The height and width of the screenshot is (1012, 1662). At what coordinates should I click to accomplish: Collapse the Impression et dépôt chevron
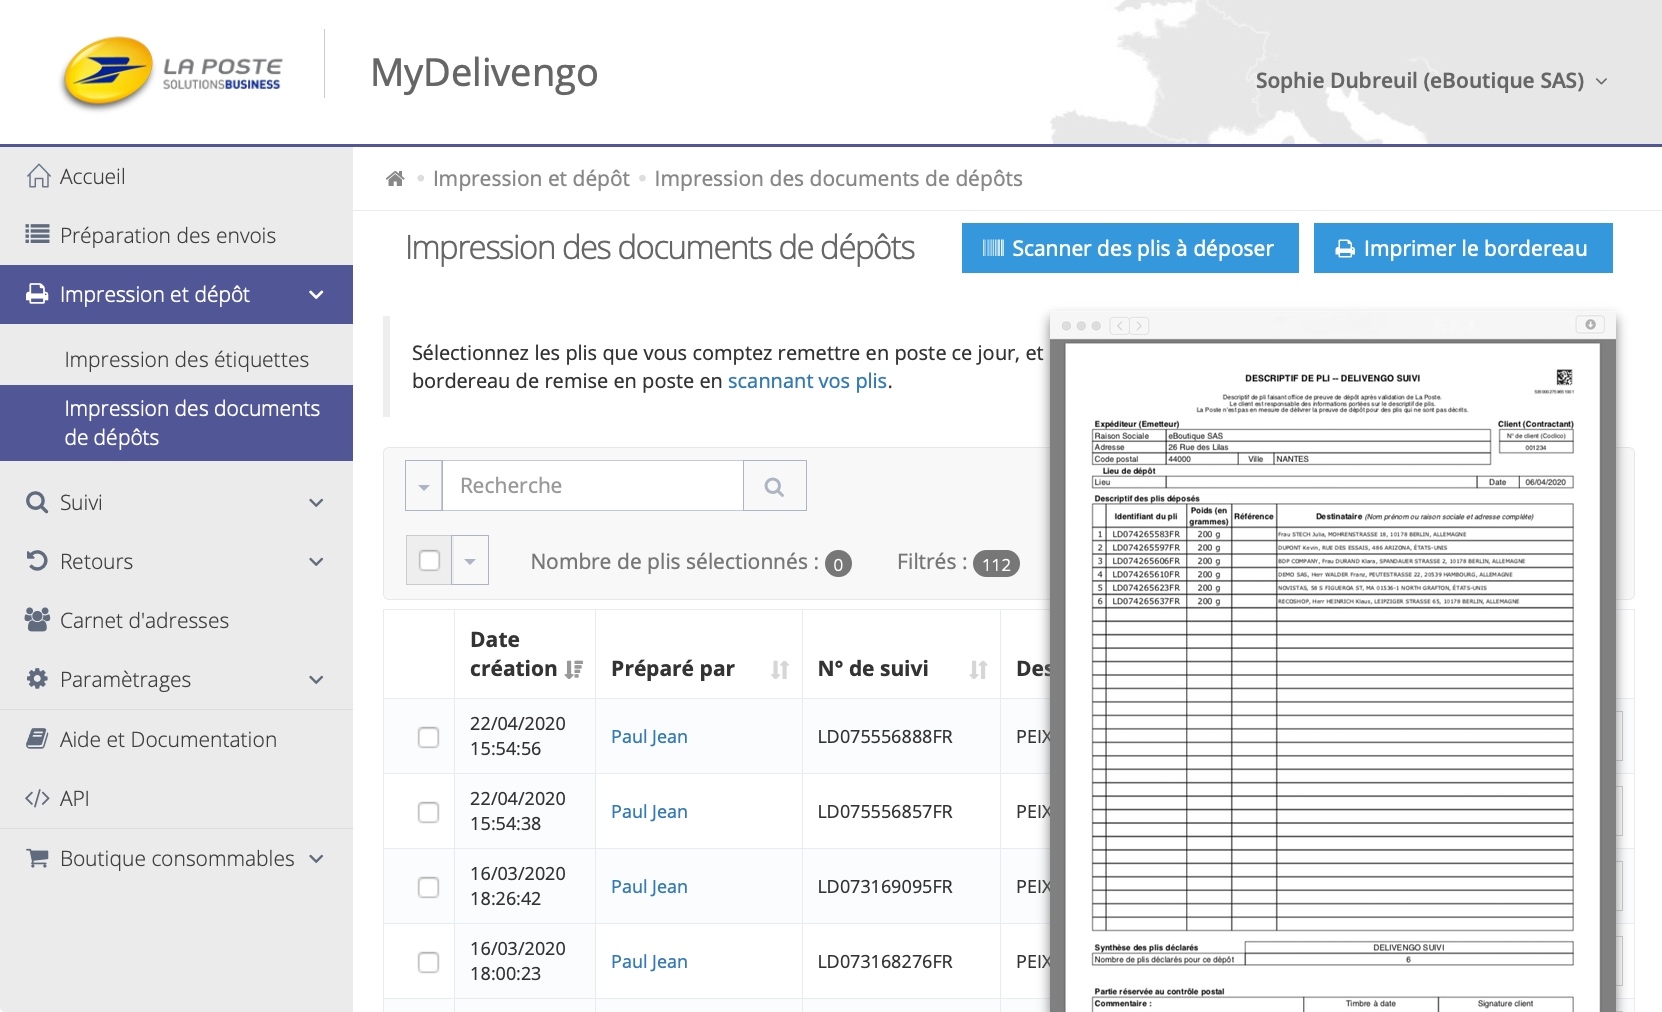coord(316,295)
